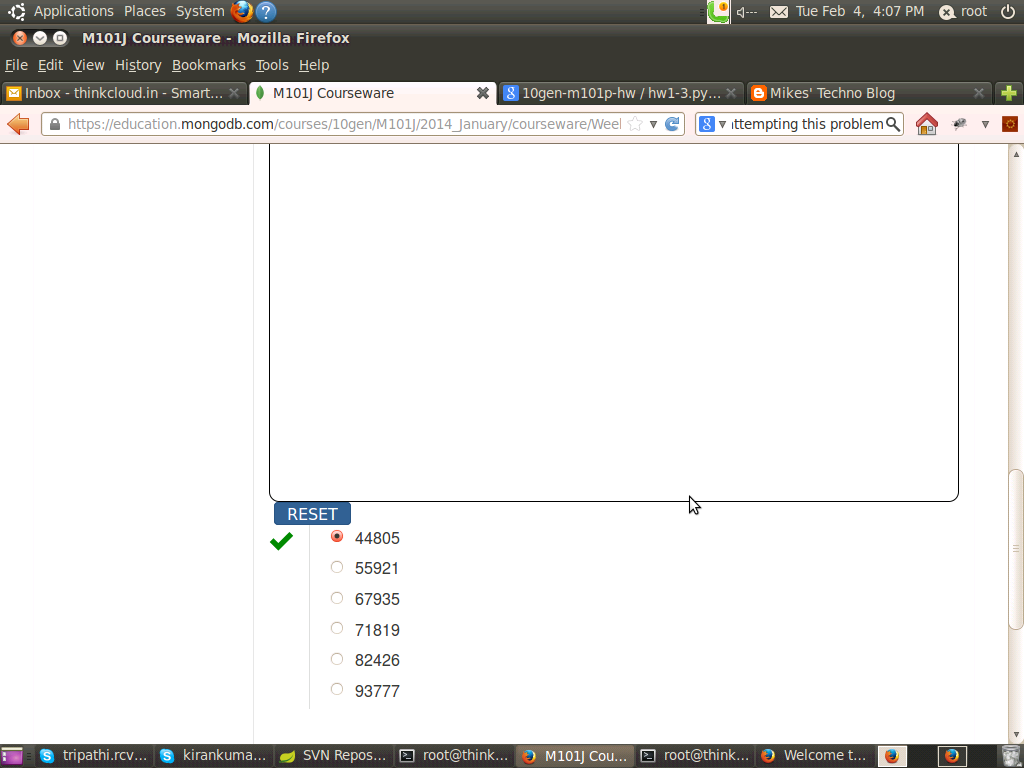Open the Bookmarks menu
1024x768 pixels.
(x=208, y=65)
